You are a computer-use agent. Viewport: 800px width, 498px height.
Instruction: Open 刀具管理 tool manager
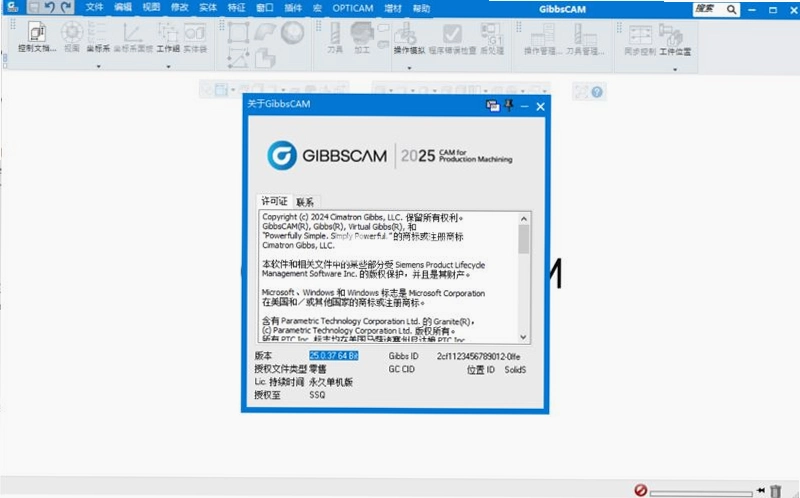[x=585, y=39]
